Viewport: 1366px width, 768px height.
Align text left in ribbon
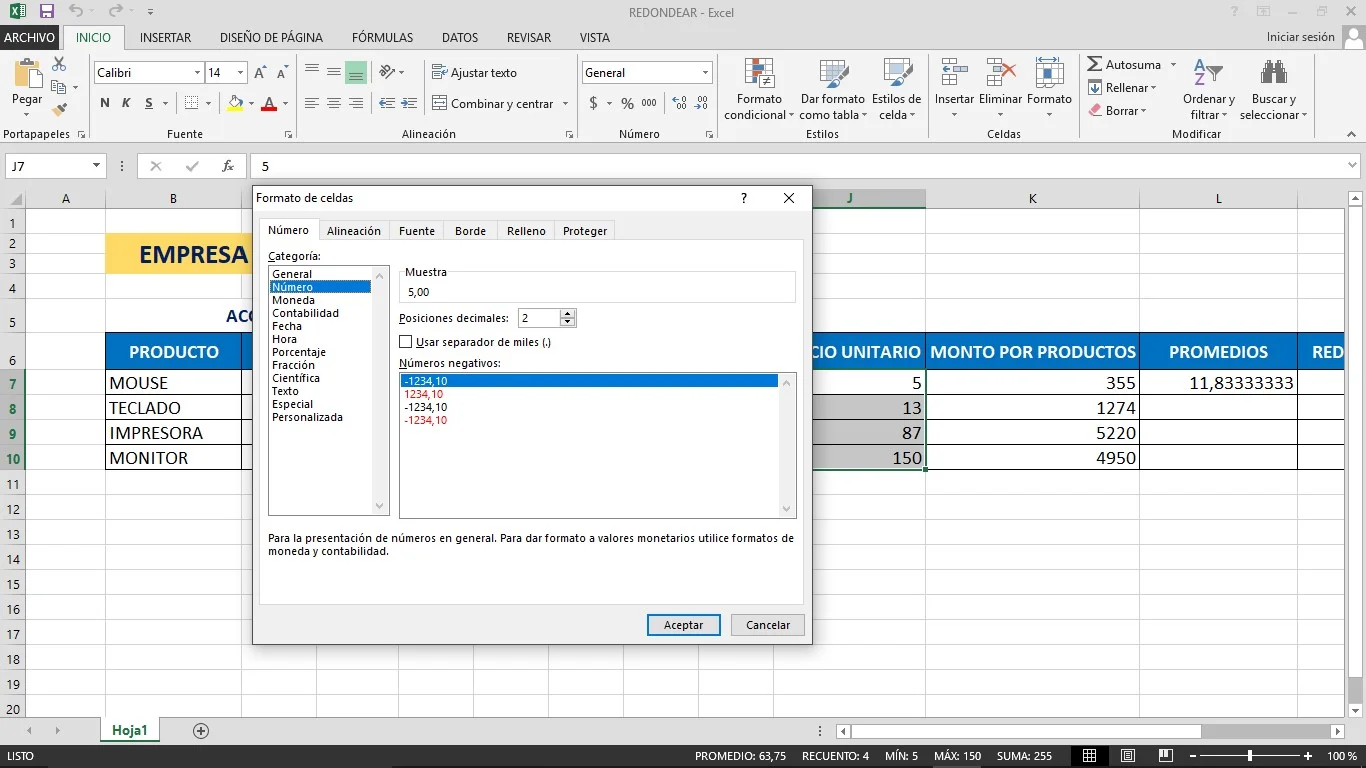pyautogui.click(x=312, y=103)
